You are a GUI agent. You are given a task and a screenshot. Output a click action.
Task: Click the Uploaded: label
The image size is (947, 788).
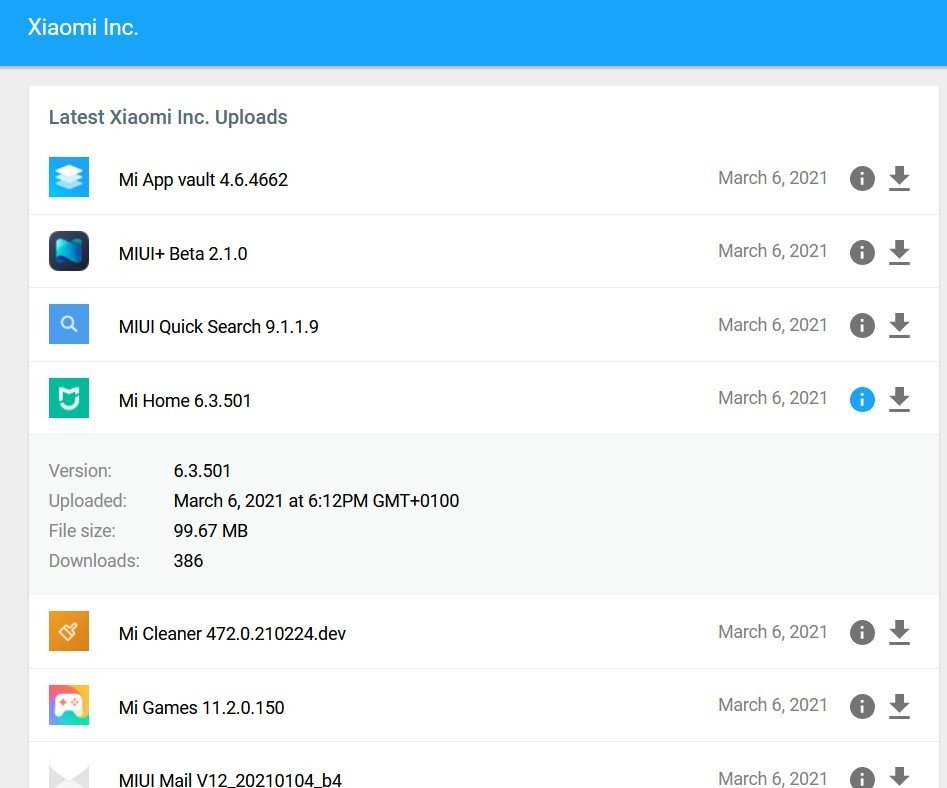(88, 501)
